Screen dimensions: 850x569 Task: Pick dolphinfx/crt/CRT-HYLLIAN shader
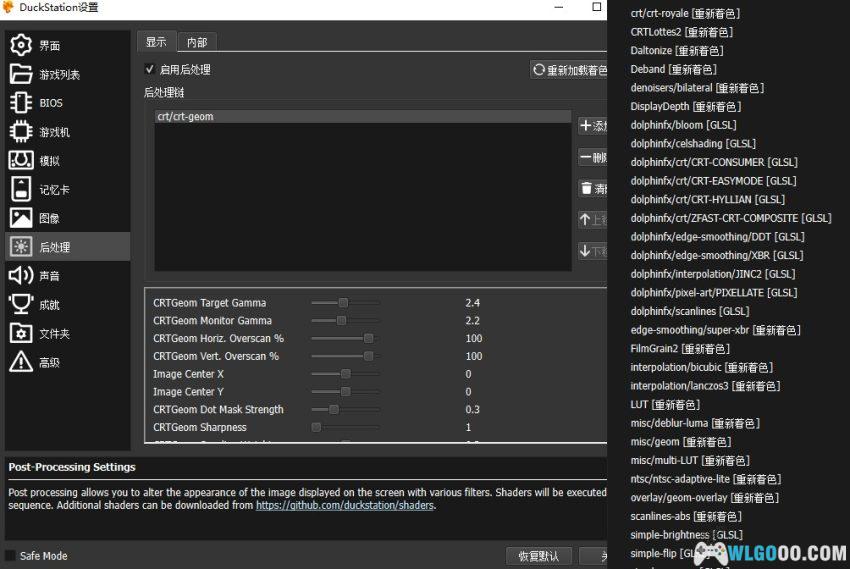(x=708, y=199)
